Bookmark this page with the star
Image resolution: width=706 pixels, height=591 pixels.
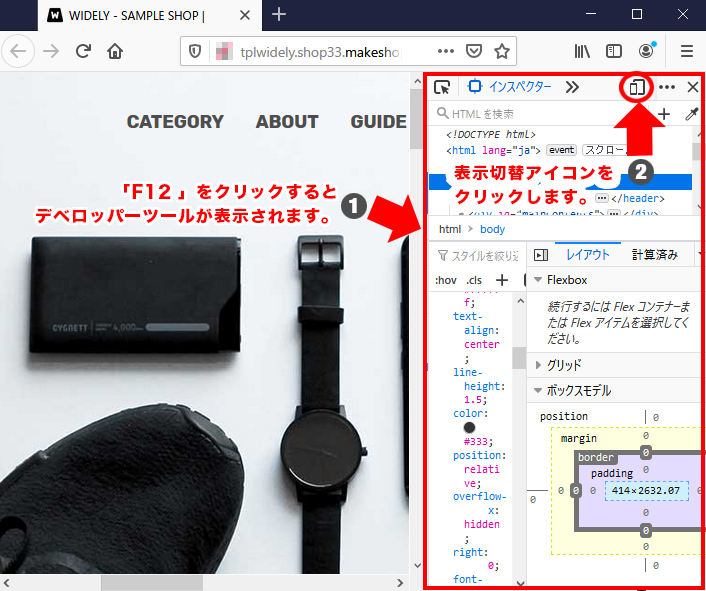(x=502, y=51)
